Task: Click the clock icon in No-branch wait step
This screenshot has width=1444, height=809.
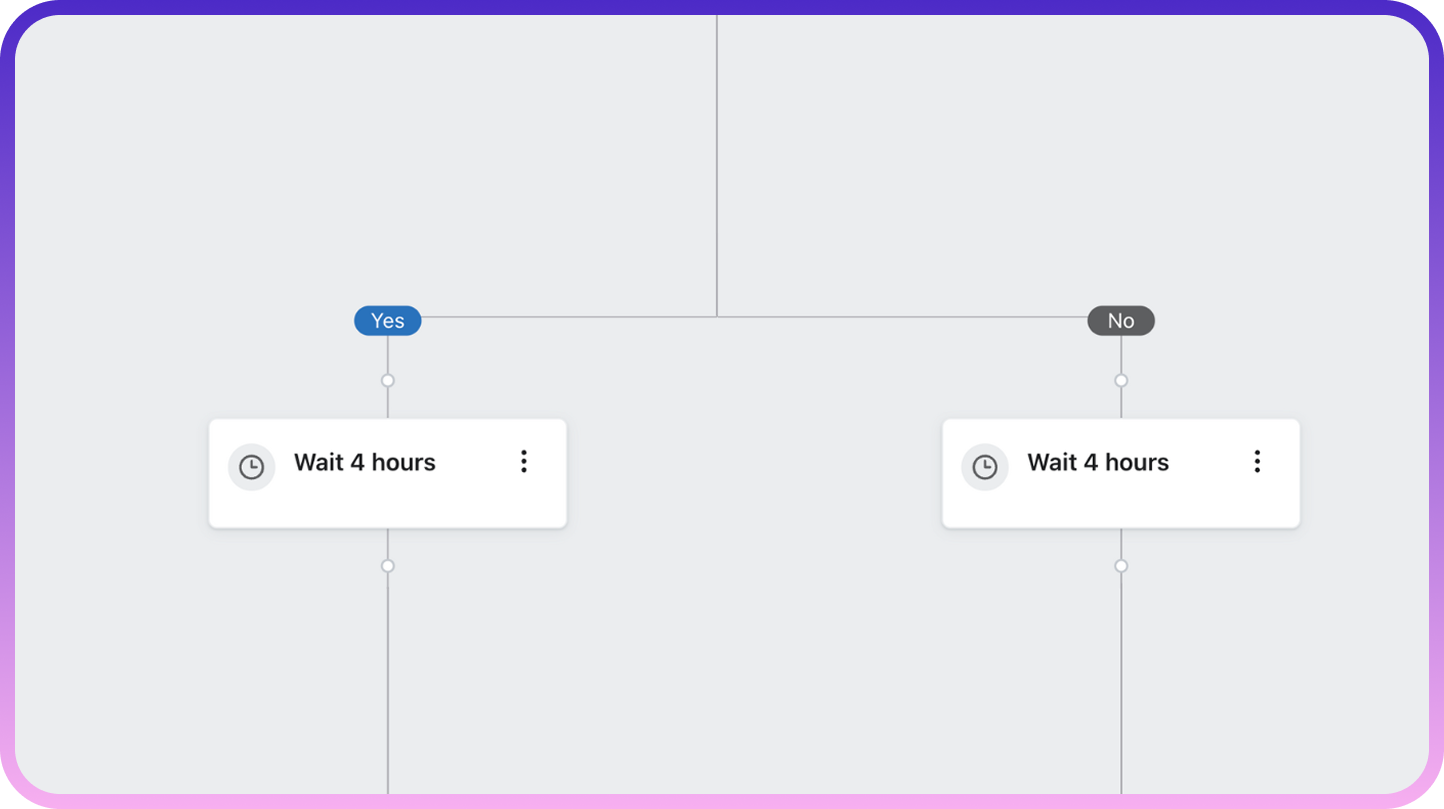Action: 985,467
